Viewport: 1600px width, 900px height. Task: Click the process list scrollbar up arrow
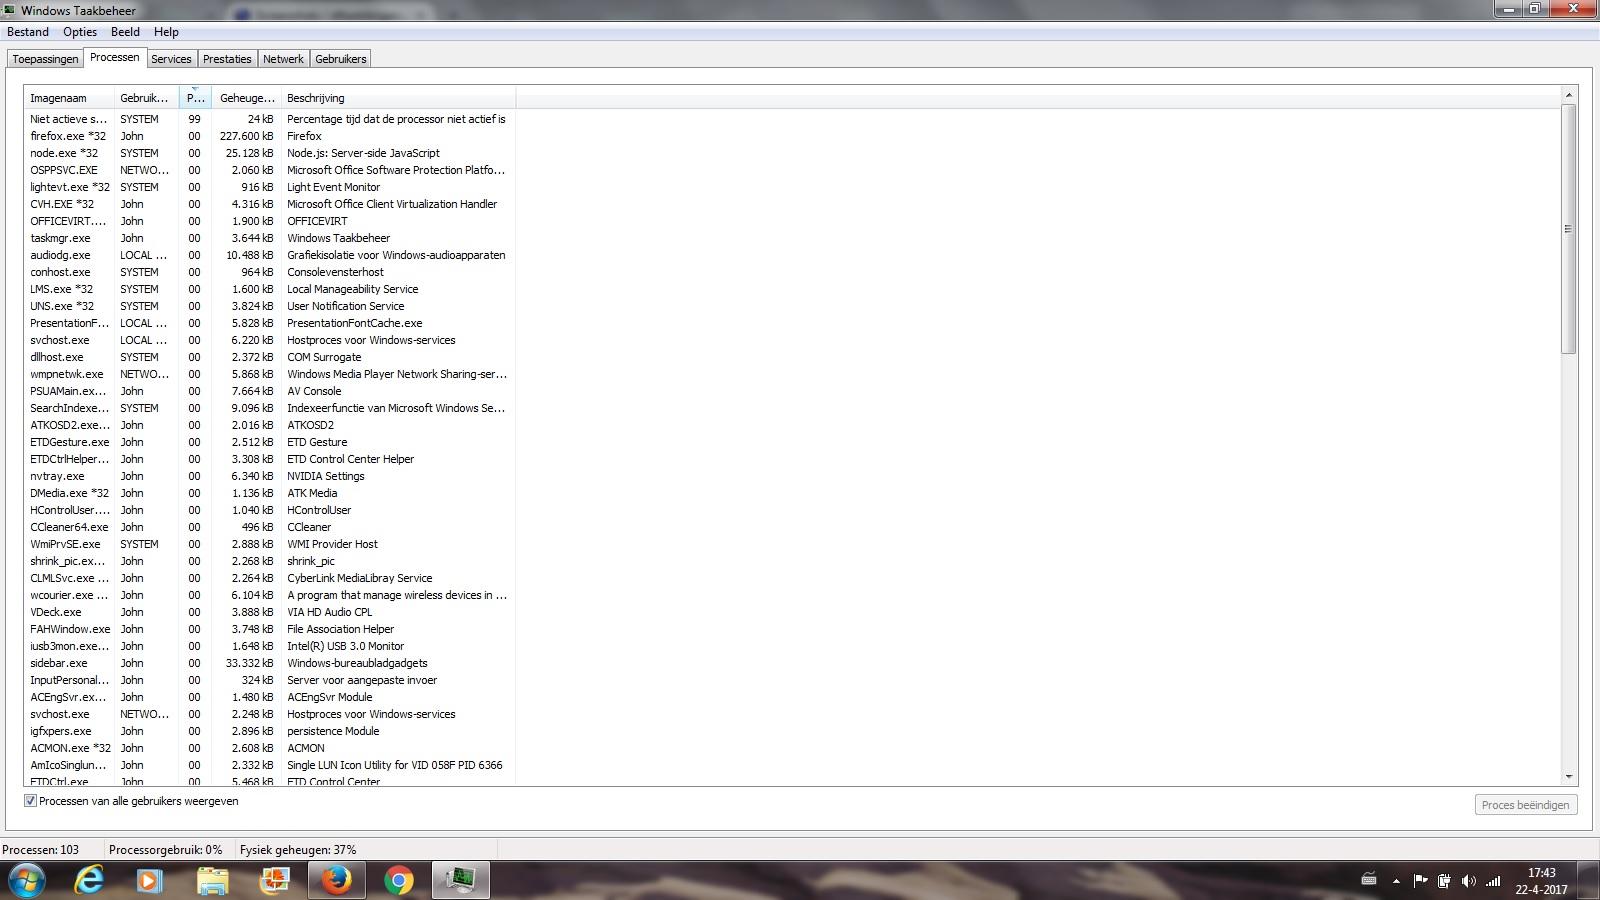[x=1568, y=95]
